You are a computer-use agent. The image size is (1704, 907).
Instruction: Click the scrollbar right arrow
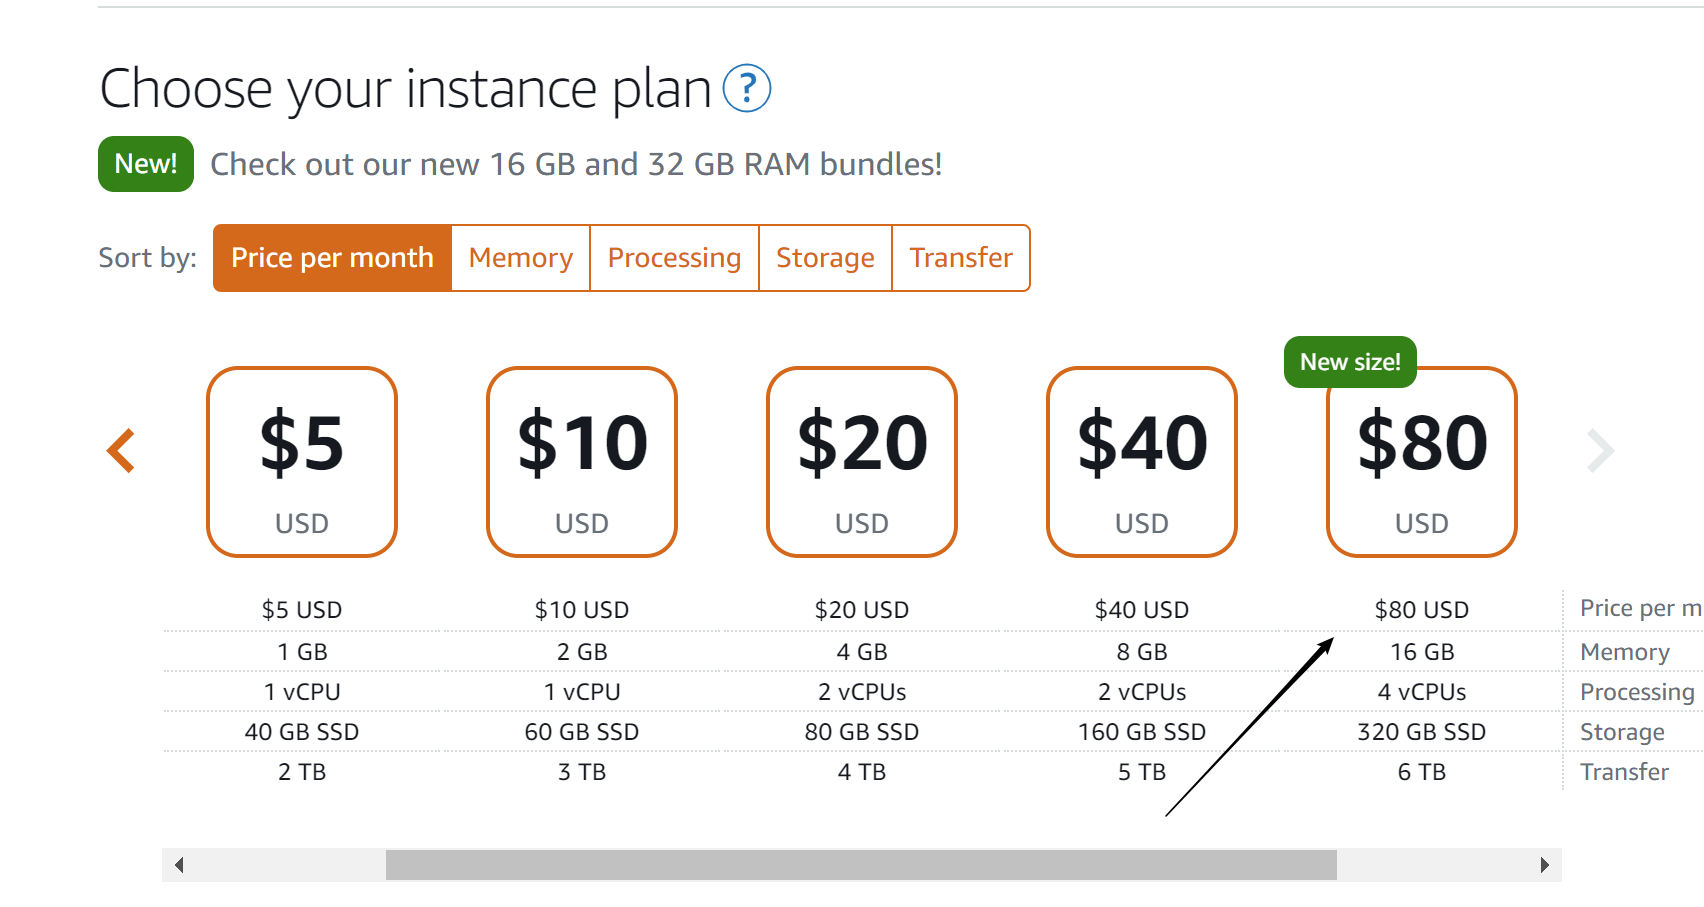[x=1545, y=865]
